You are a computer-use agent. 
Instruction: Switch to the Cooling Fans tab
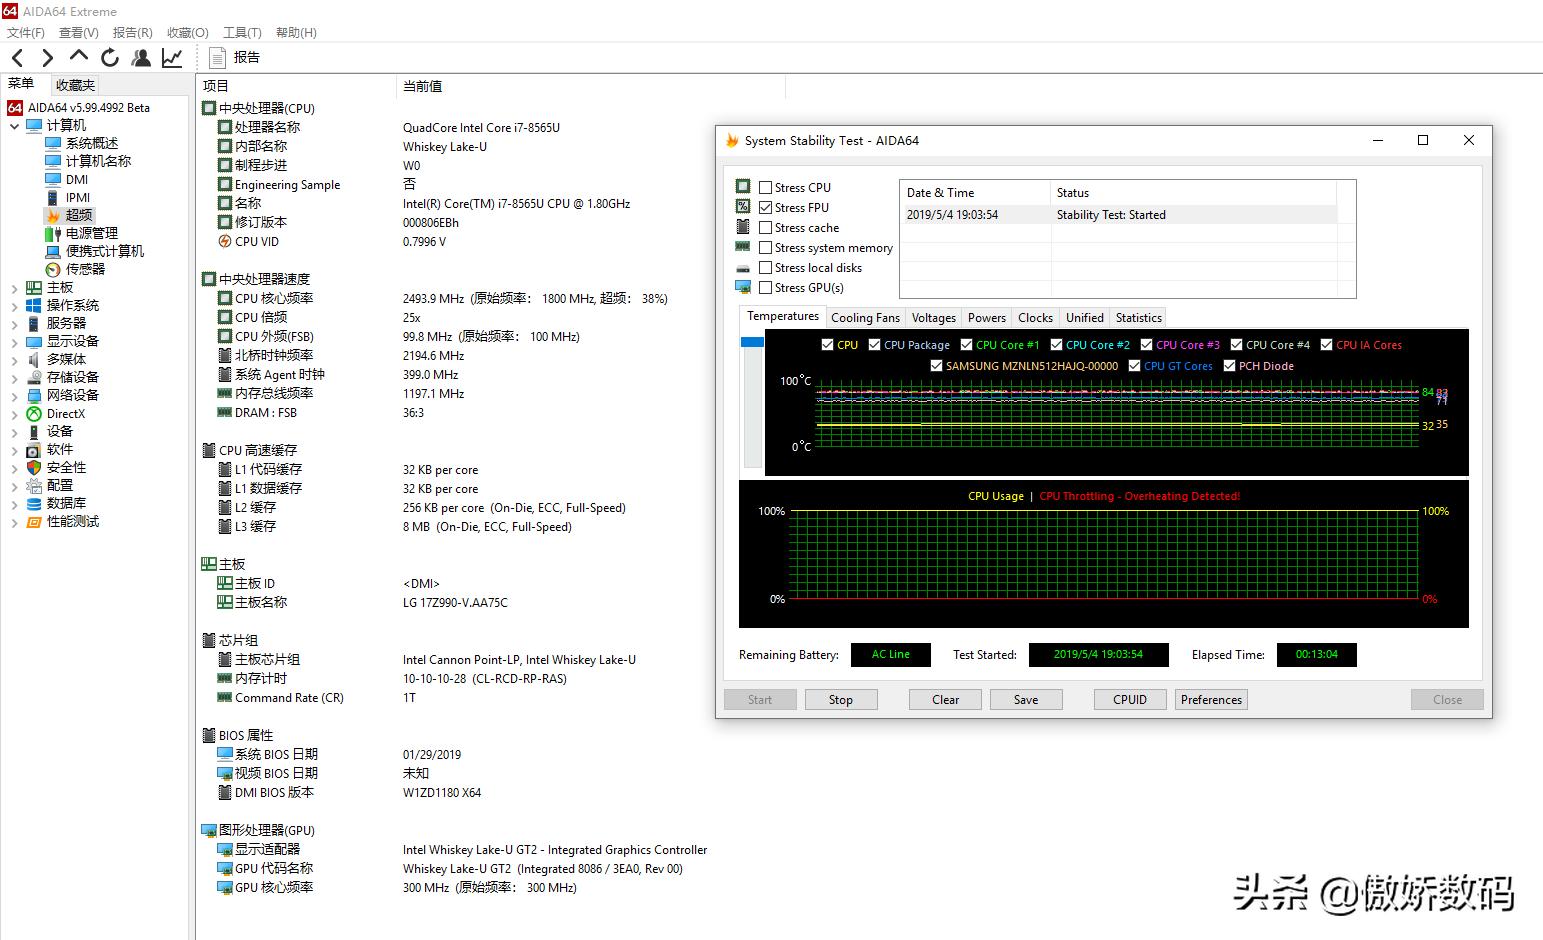point(865,318)
